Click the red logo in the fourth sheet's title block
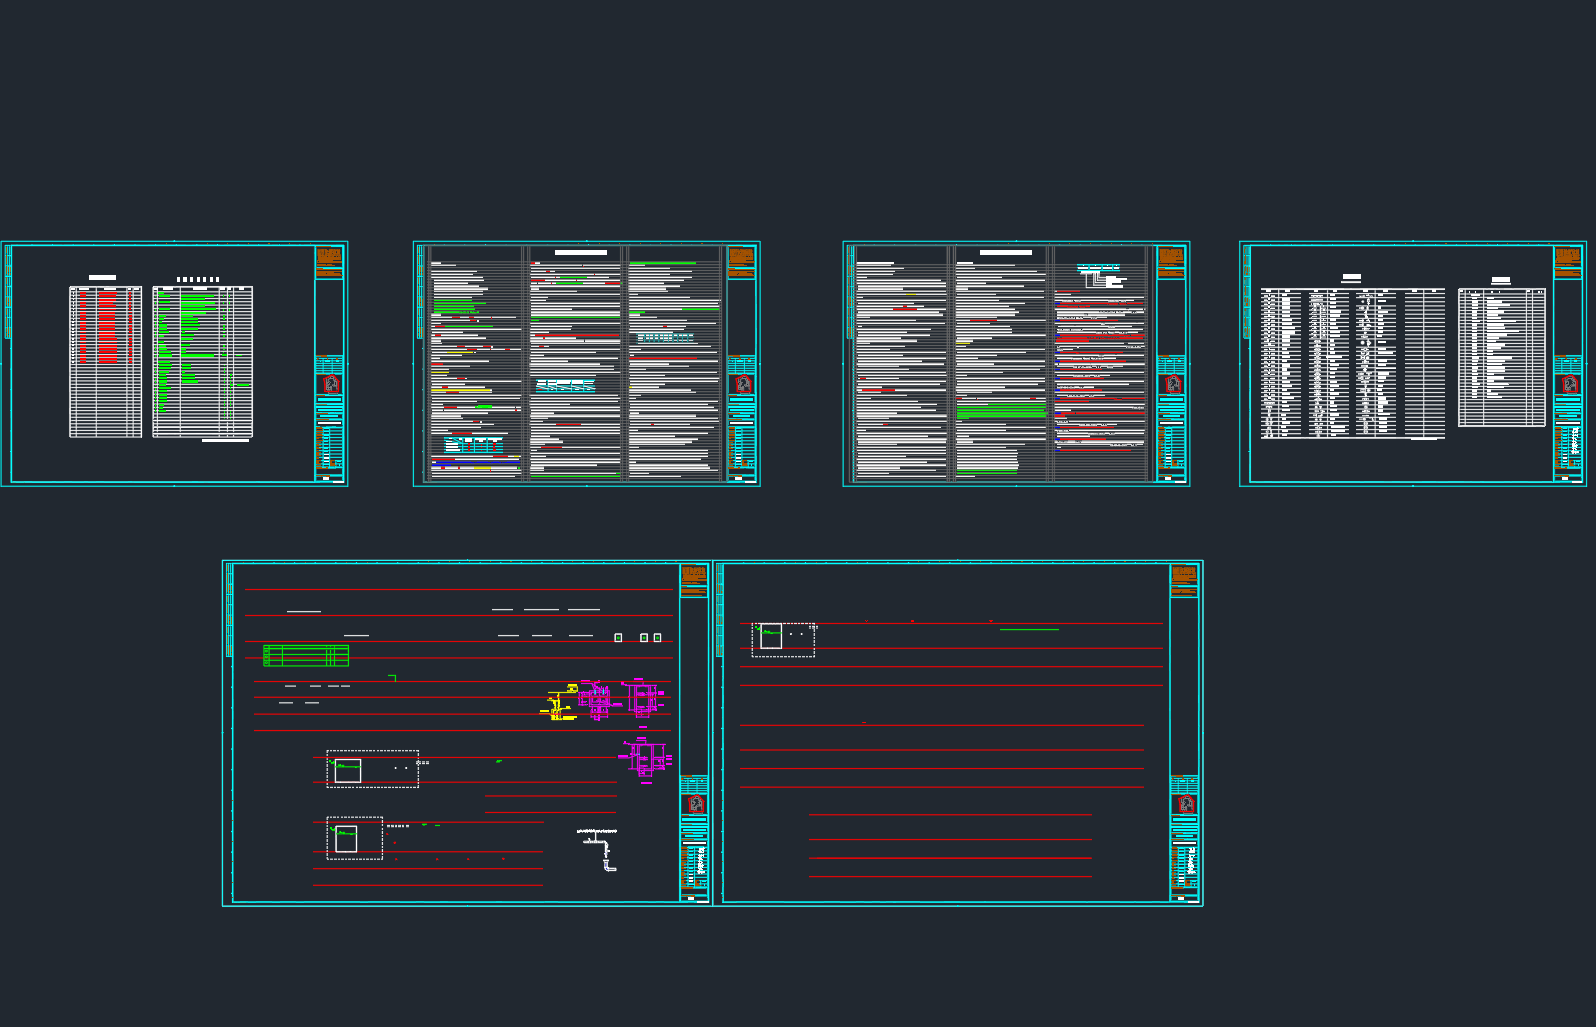 pyautogui.click(x=1569, y=384)
